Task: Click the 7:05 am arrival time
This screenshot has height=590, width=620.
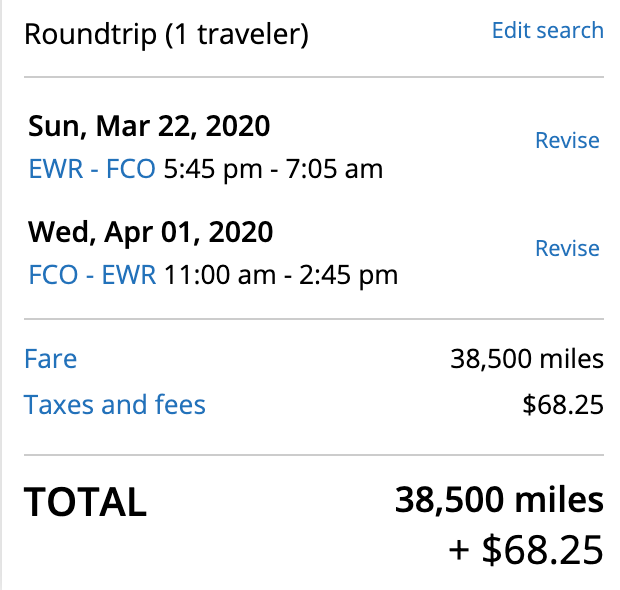Action: point(332,168)
